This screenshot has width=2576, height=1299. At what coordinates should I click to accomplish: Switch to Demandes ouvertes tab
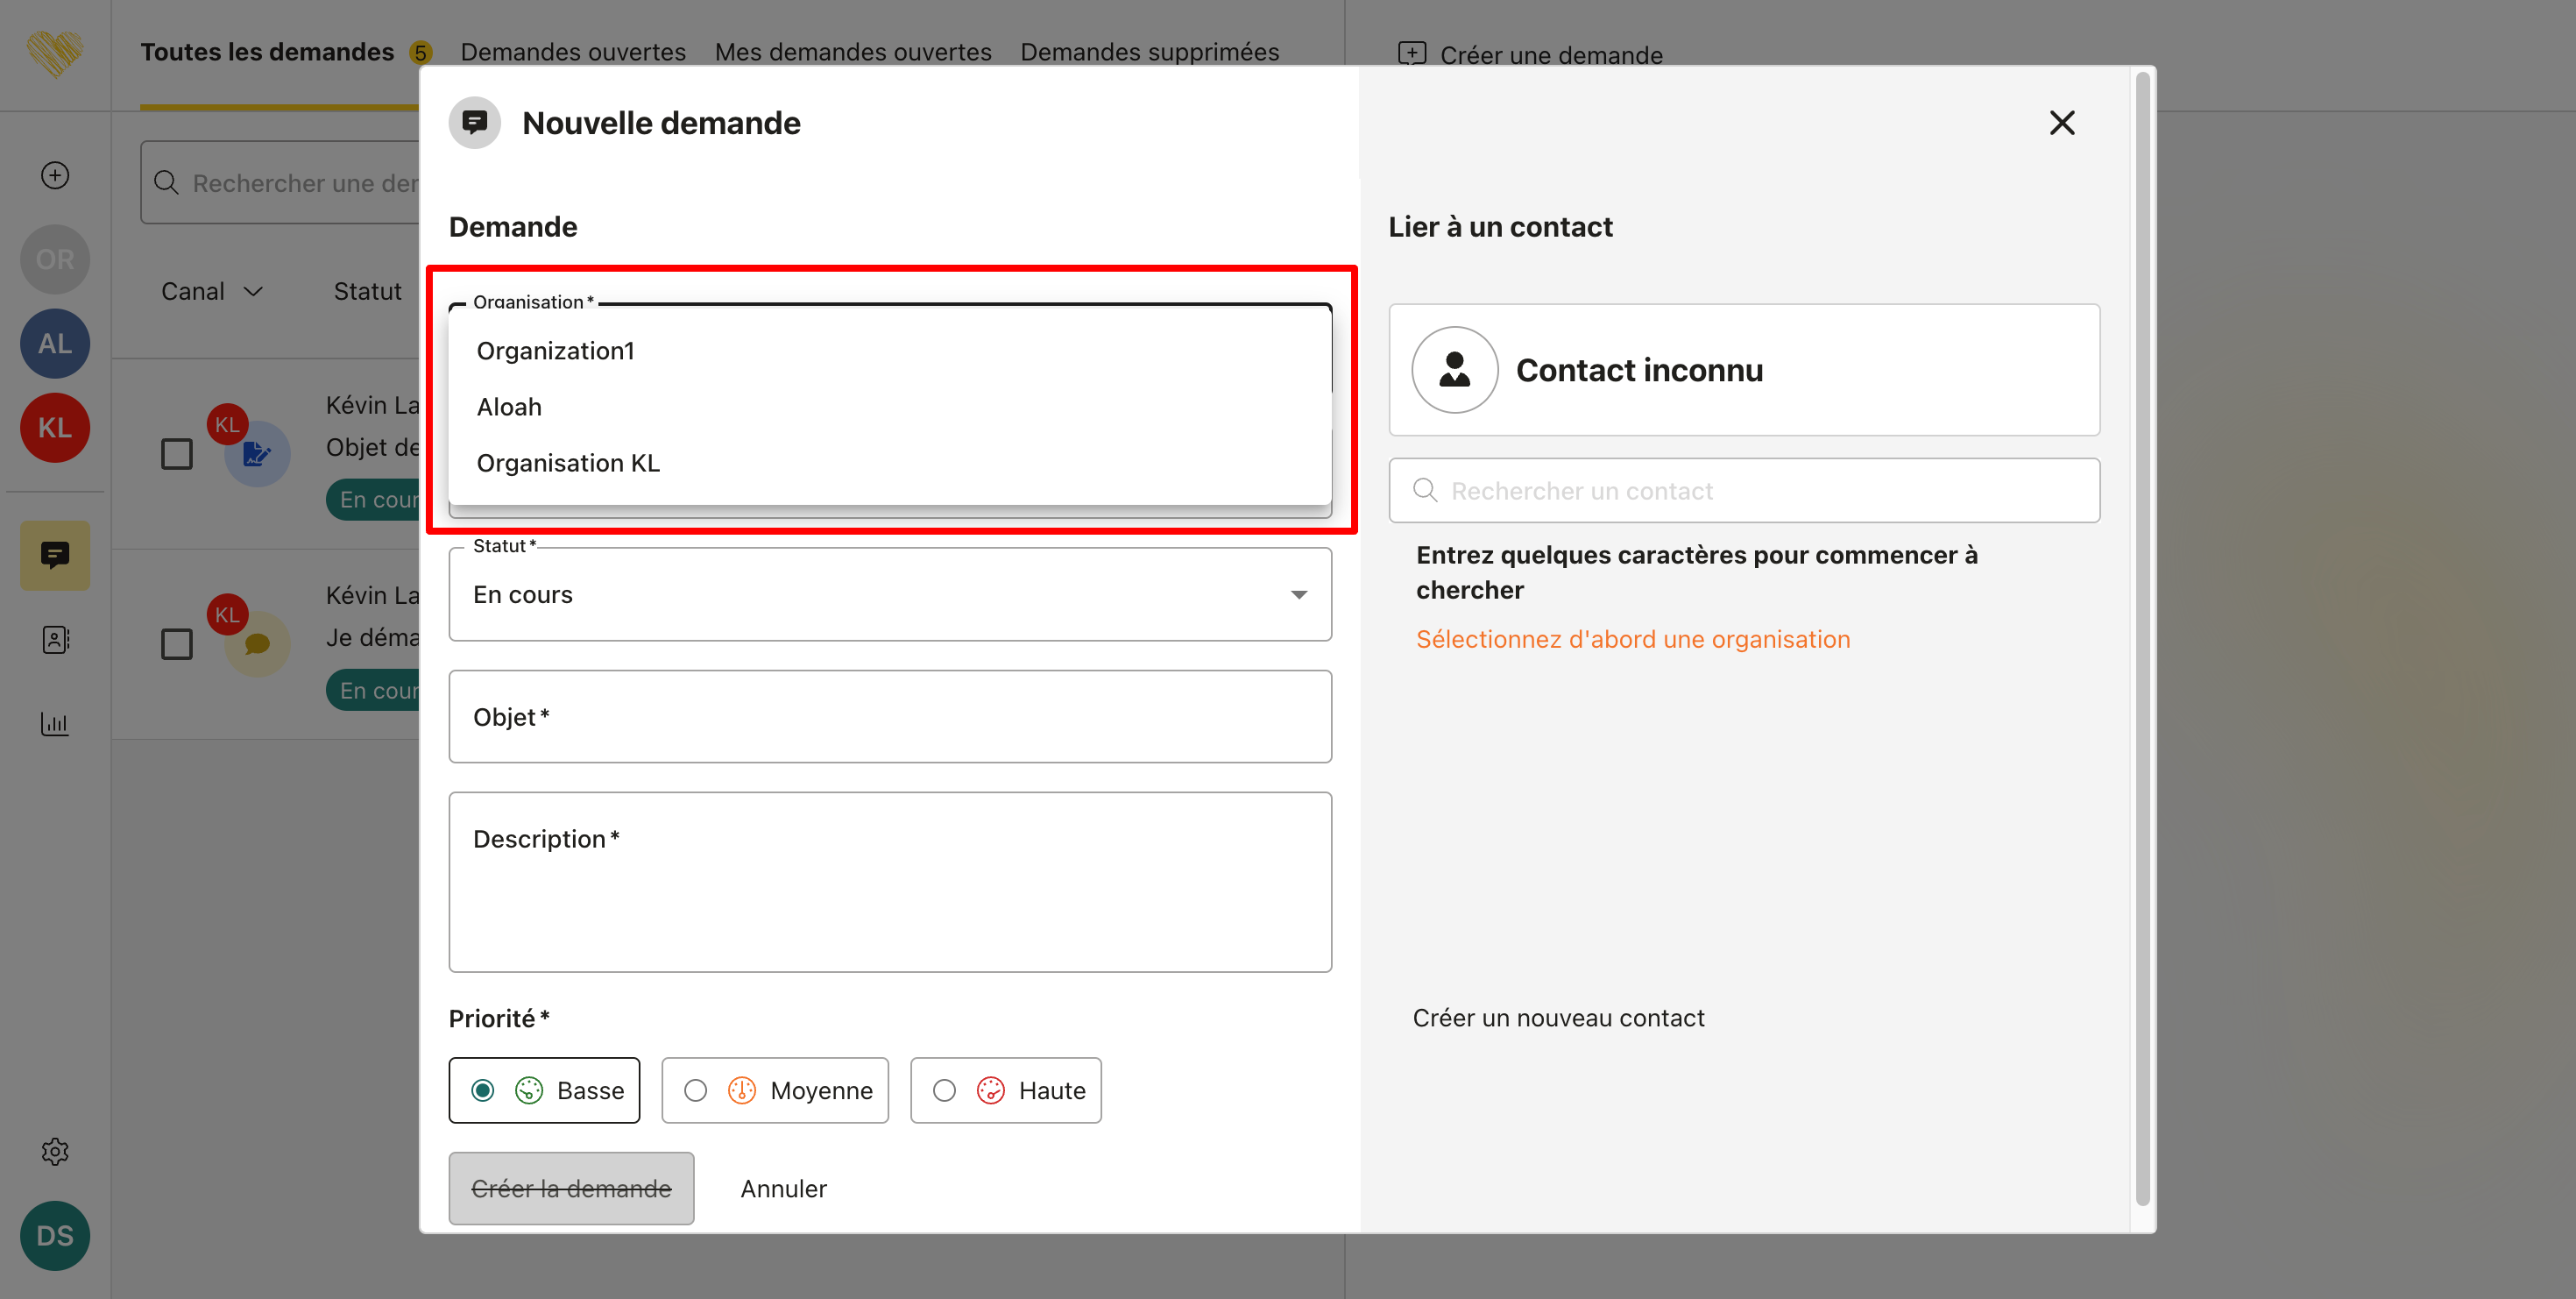573,52
